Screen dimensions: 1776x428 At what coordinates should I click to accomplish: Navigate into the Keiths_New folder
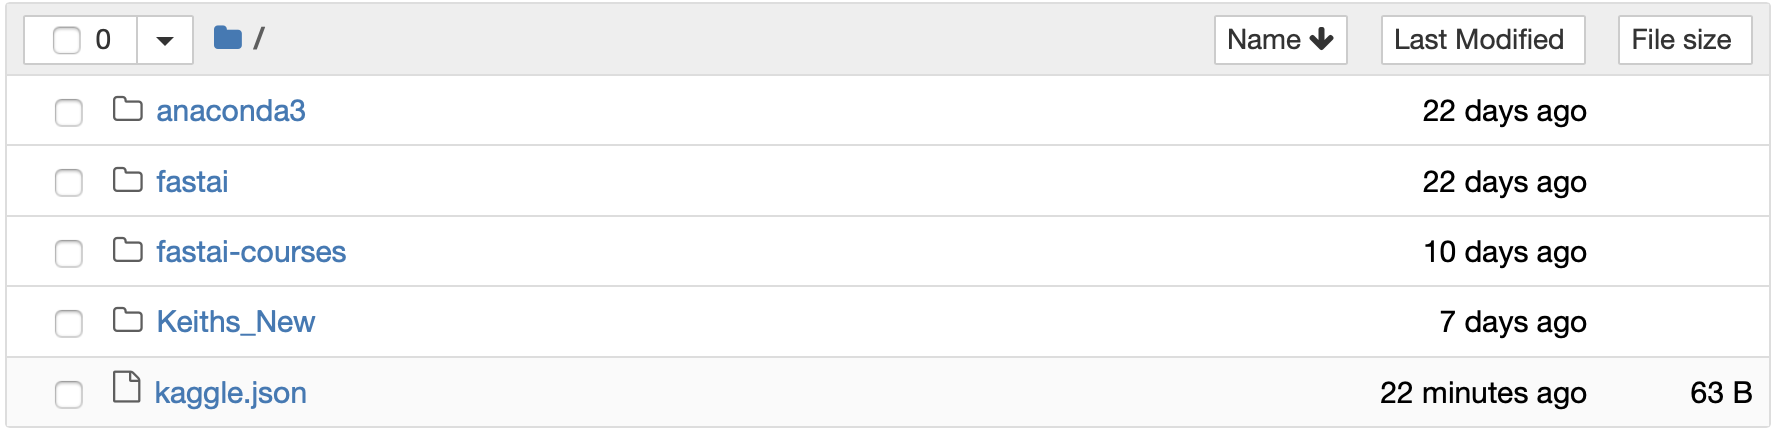[x=236, y=322]
